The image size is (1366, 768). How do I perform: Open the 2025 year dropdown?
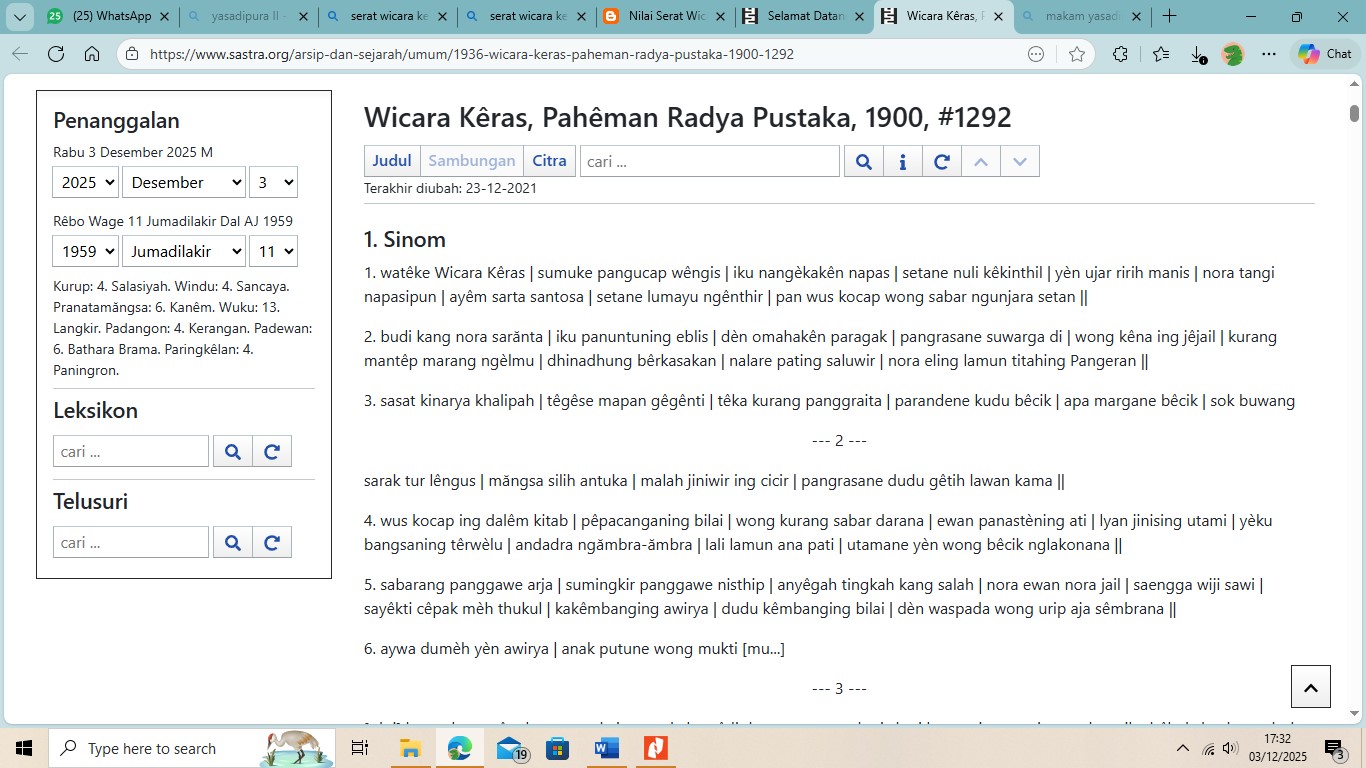tap(86, 182)
